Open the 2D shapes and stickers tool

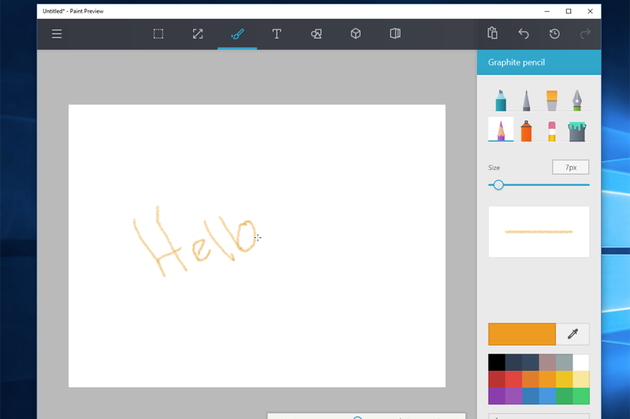tap(316, 34)
